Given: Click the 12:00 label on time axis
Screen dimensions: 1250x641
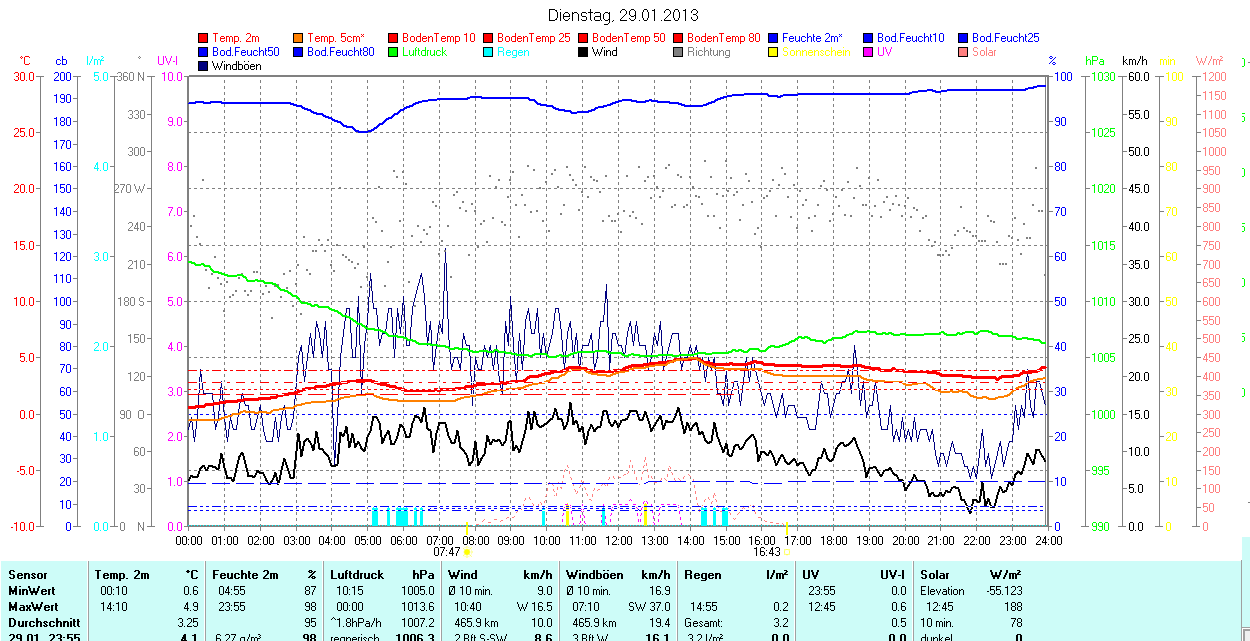Looking at the screenshot, I should (x=618, y=540).
